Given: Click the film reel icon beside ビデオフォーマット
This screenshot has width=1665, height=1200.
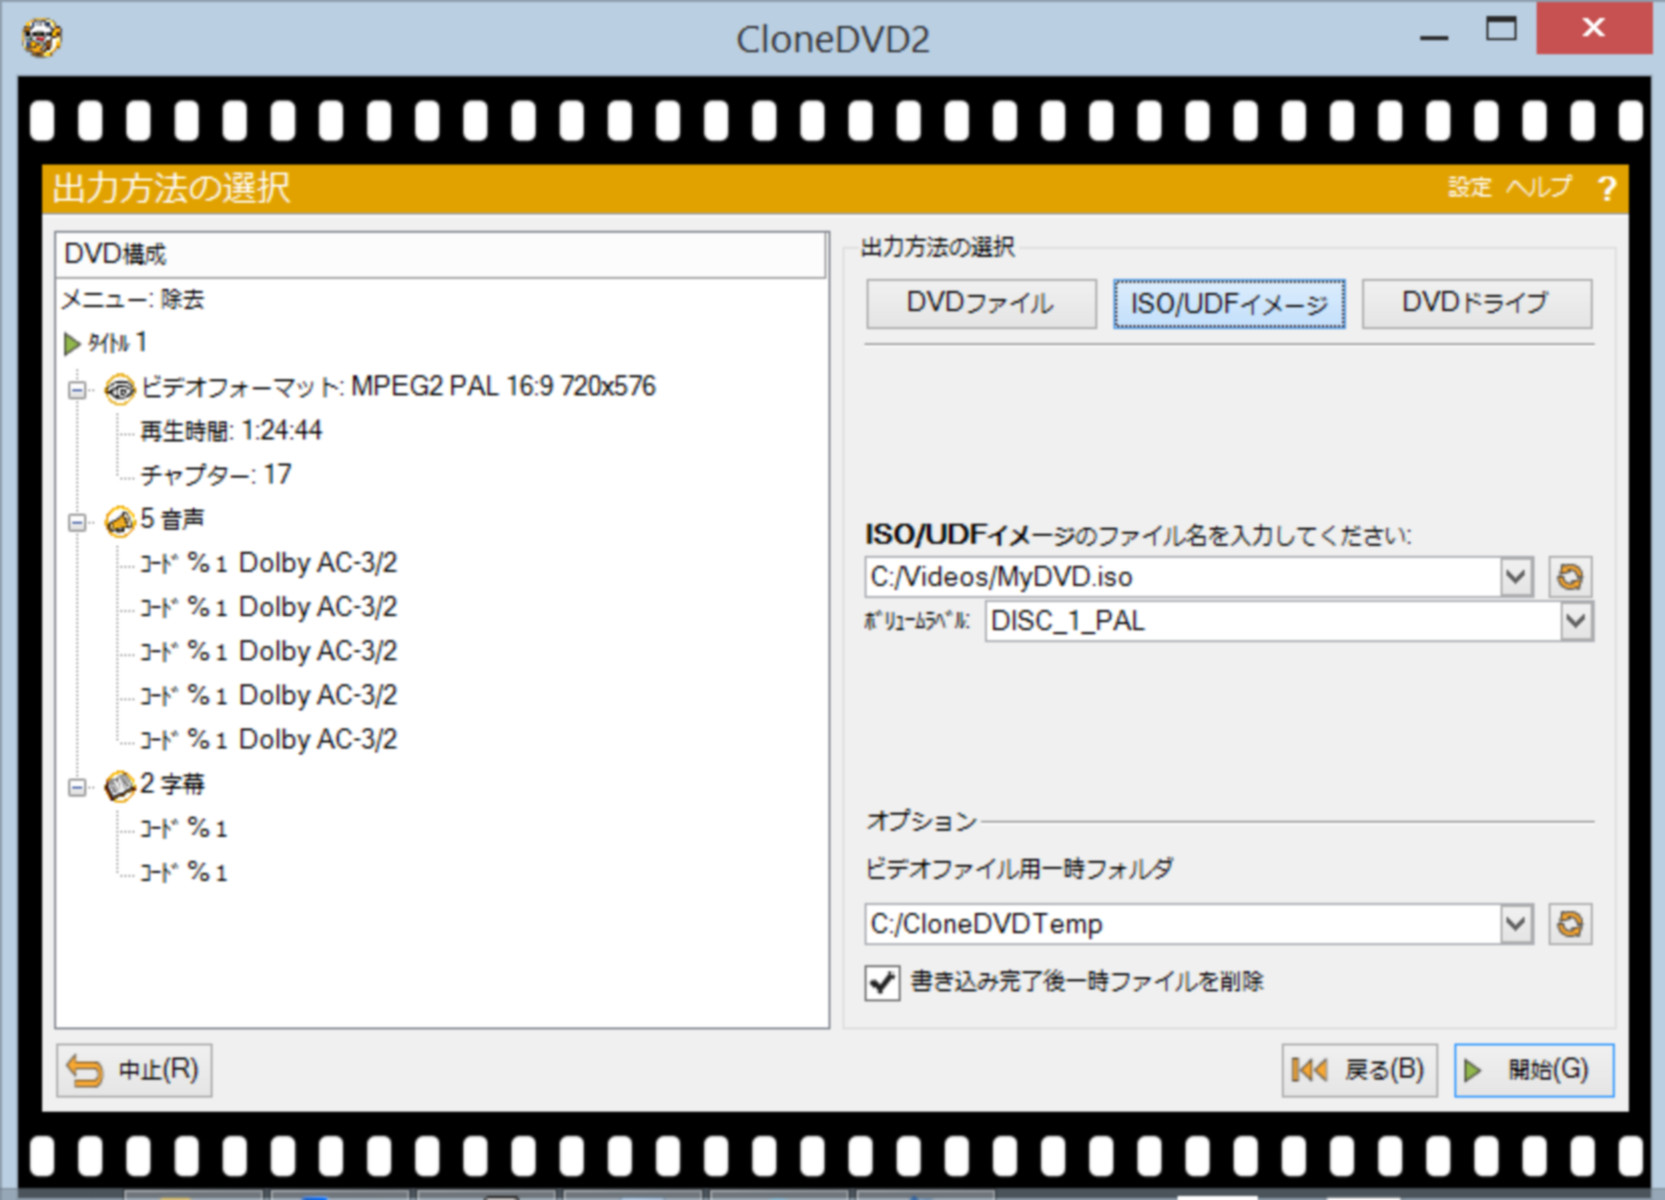Looking at the screenshot, I should [120, 390].
